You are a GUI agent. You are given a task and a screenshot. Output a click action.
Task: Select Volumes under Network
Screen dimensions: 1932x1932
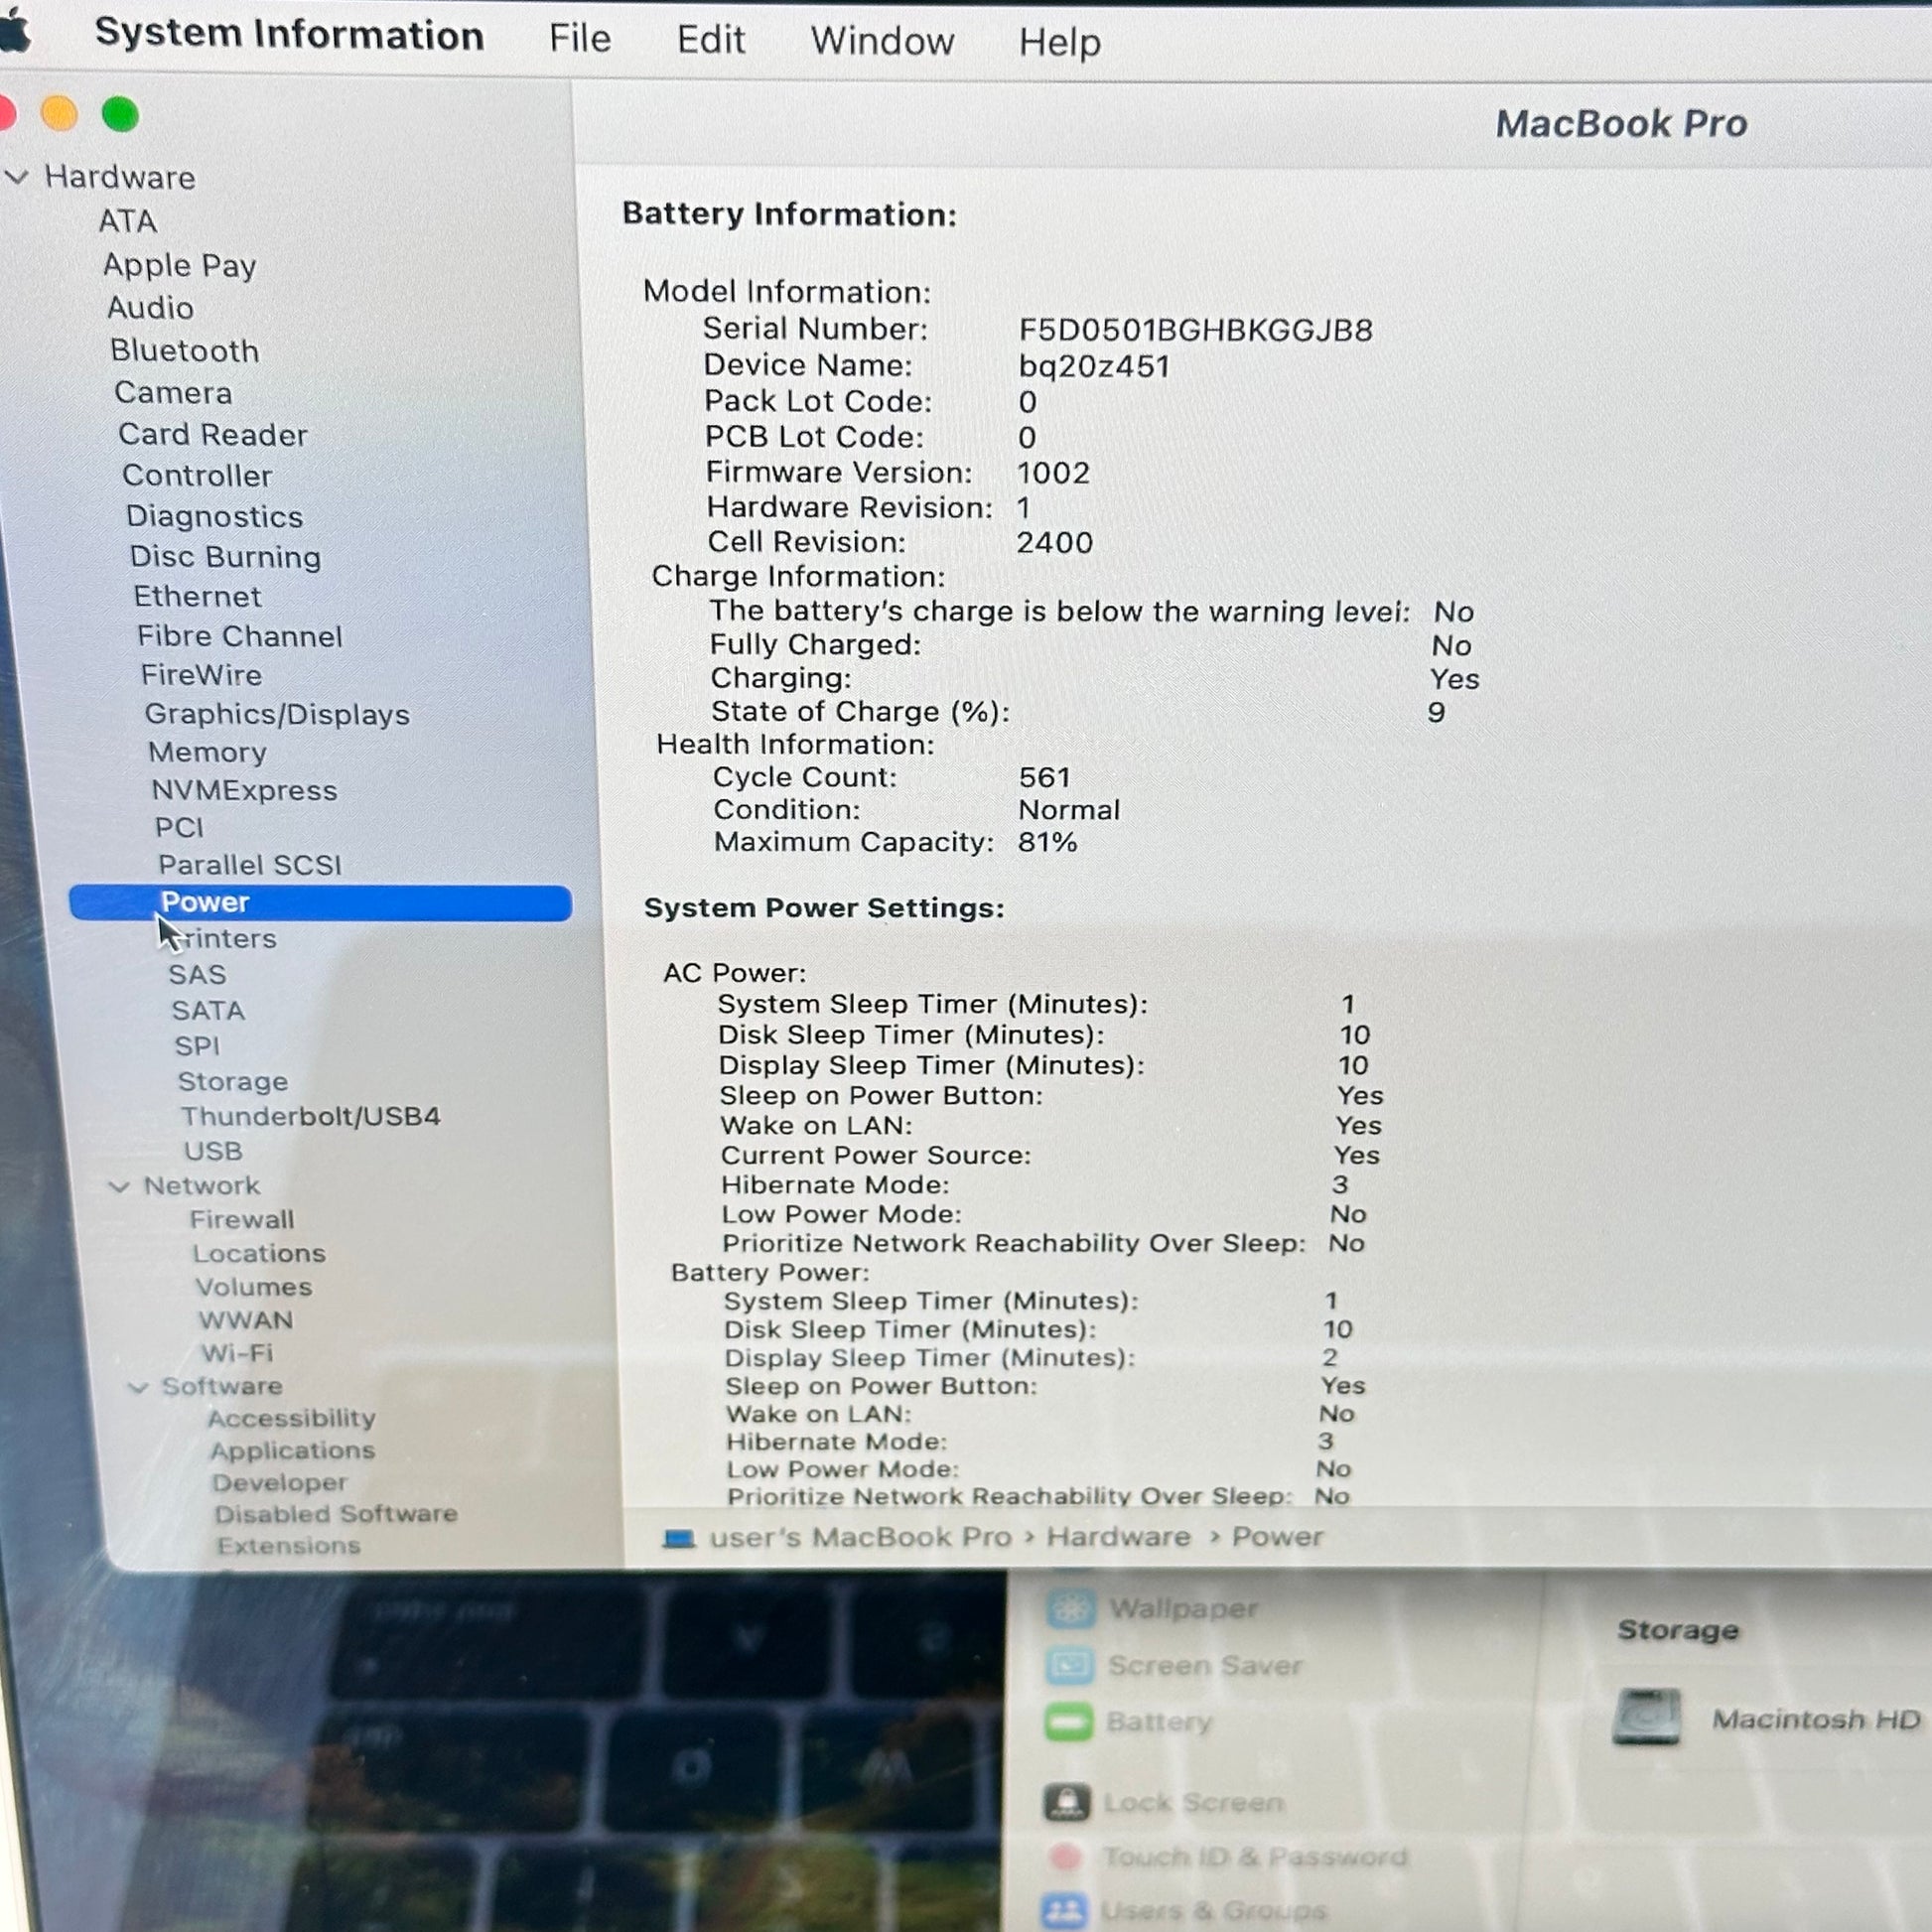pos(253,1287)
